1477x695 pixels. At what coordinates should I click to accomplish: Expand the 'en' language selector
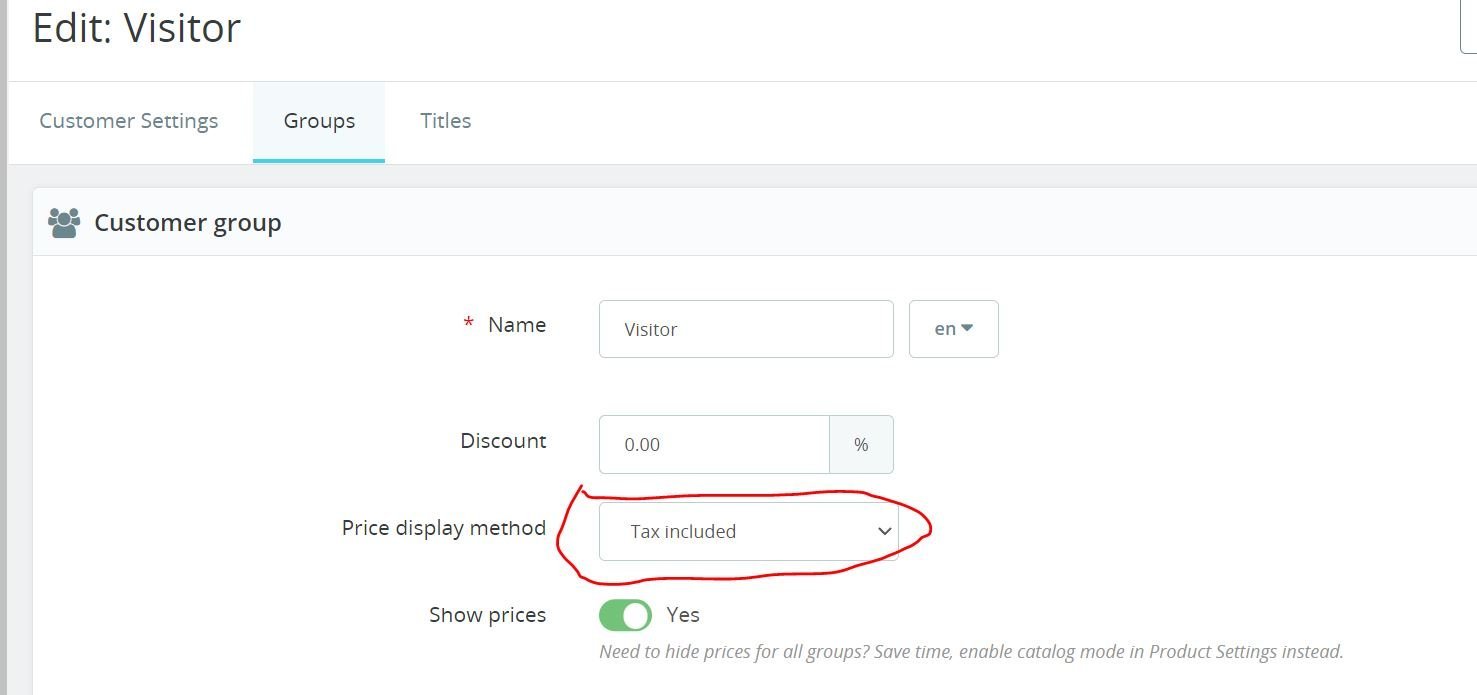[953, 329]
